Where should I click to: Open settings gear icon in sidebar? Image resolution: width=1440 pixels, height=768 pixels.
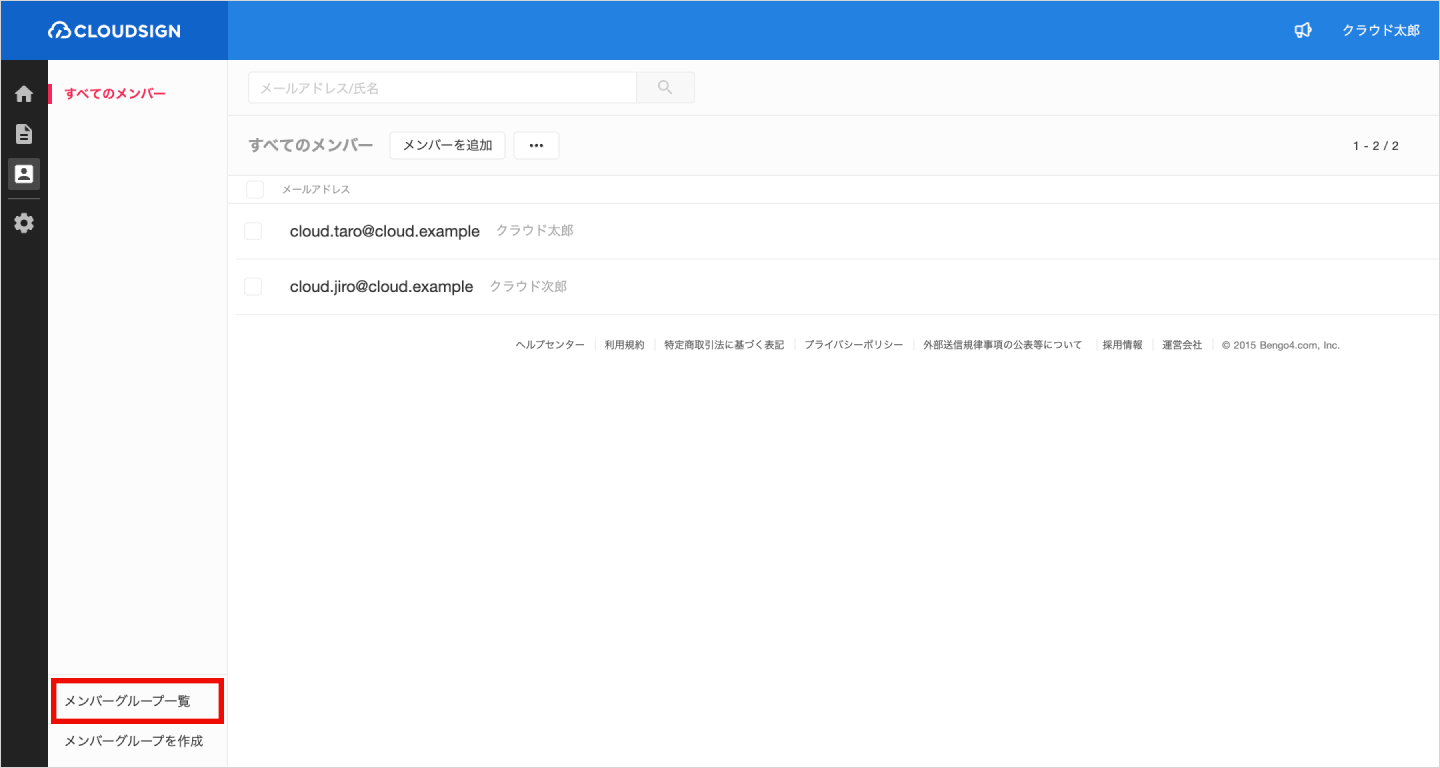pos(24,223)
